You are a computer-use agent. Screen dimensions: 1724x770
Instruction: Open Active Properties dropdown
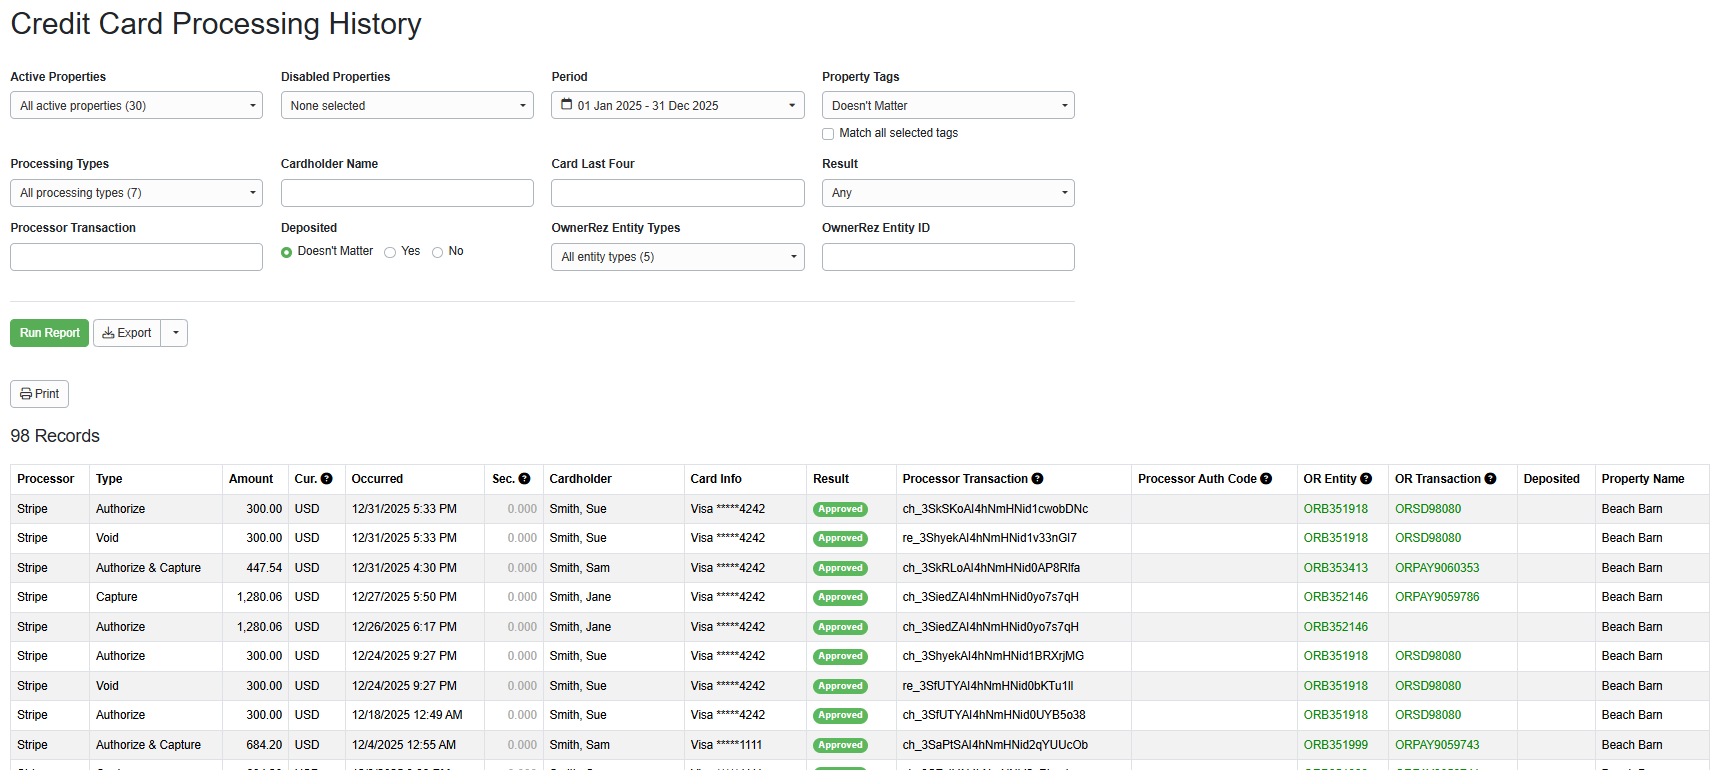pyautogui.click(x=136, y=105)
